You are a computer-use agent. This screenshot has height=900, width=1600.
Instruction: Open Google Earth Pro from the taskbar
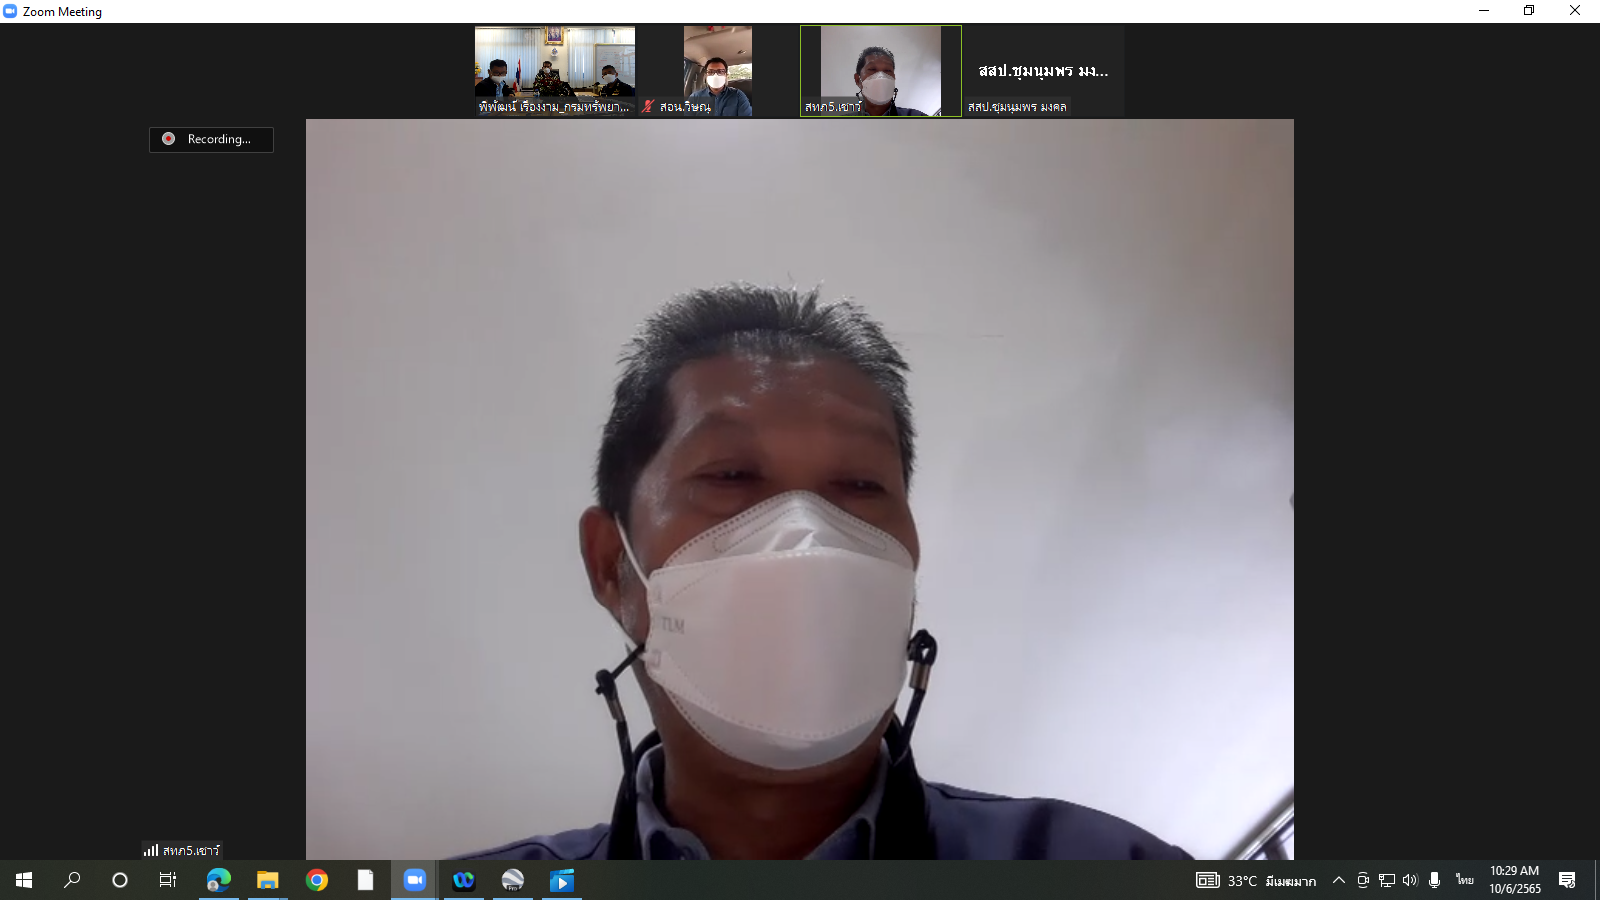pos(512,880)
